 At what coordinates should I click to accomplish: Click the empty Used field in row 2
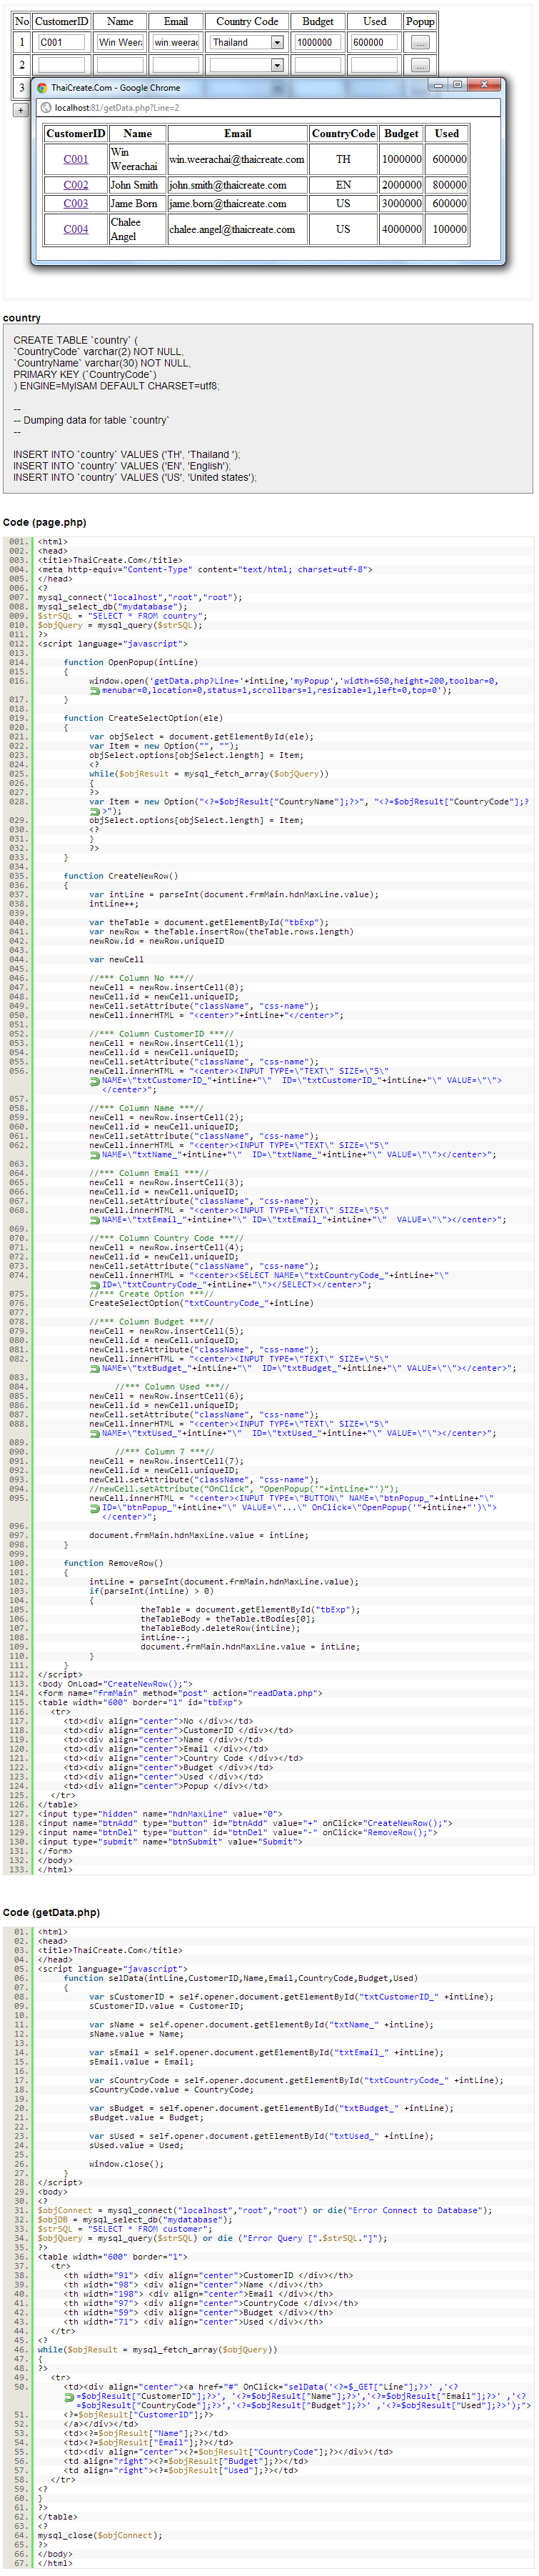pos(375,65)
